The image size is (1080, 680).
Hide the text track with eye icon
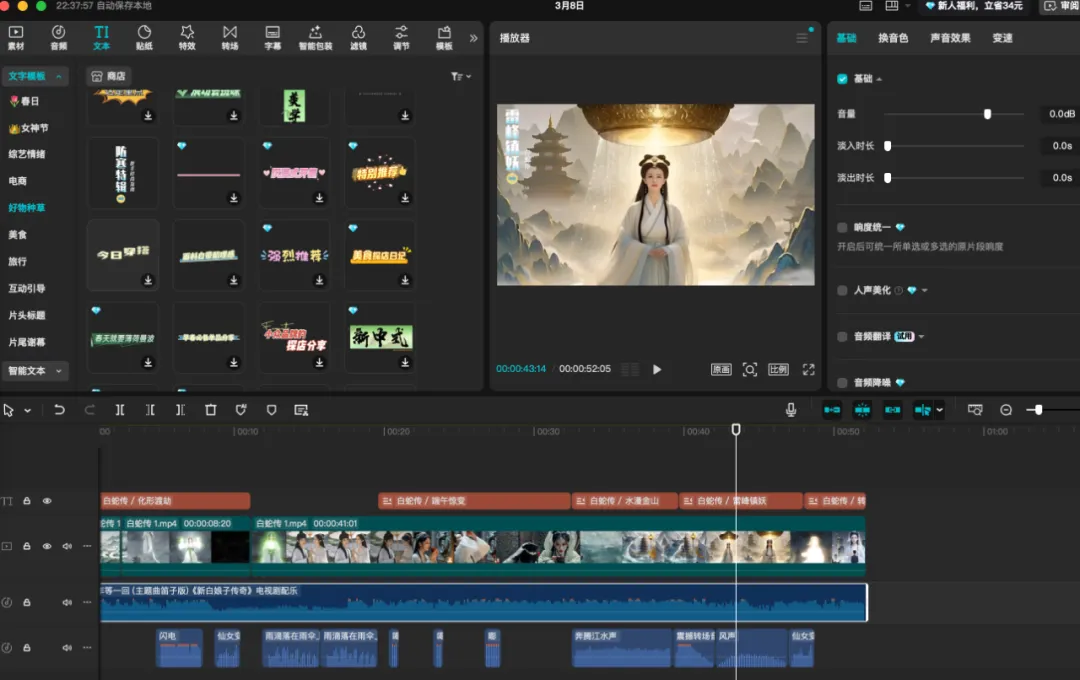tap(47, 501)
